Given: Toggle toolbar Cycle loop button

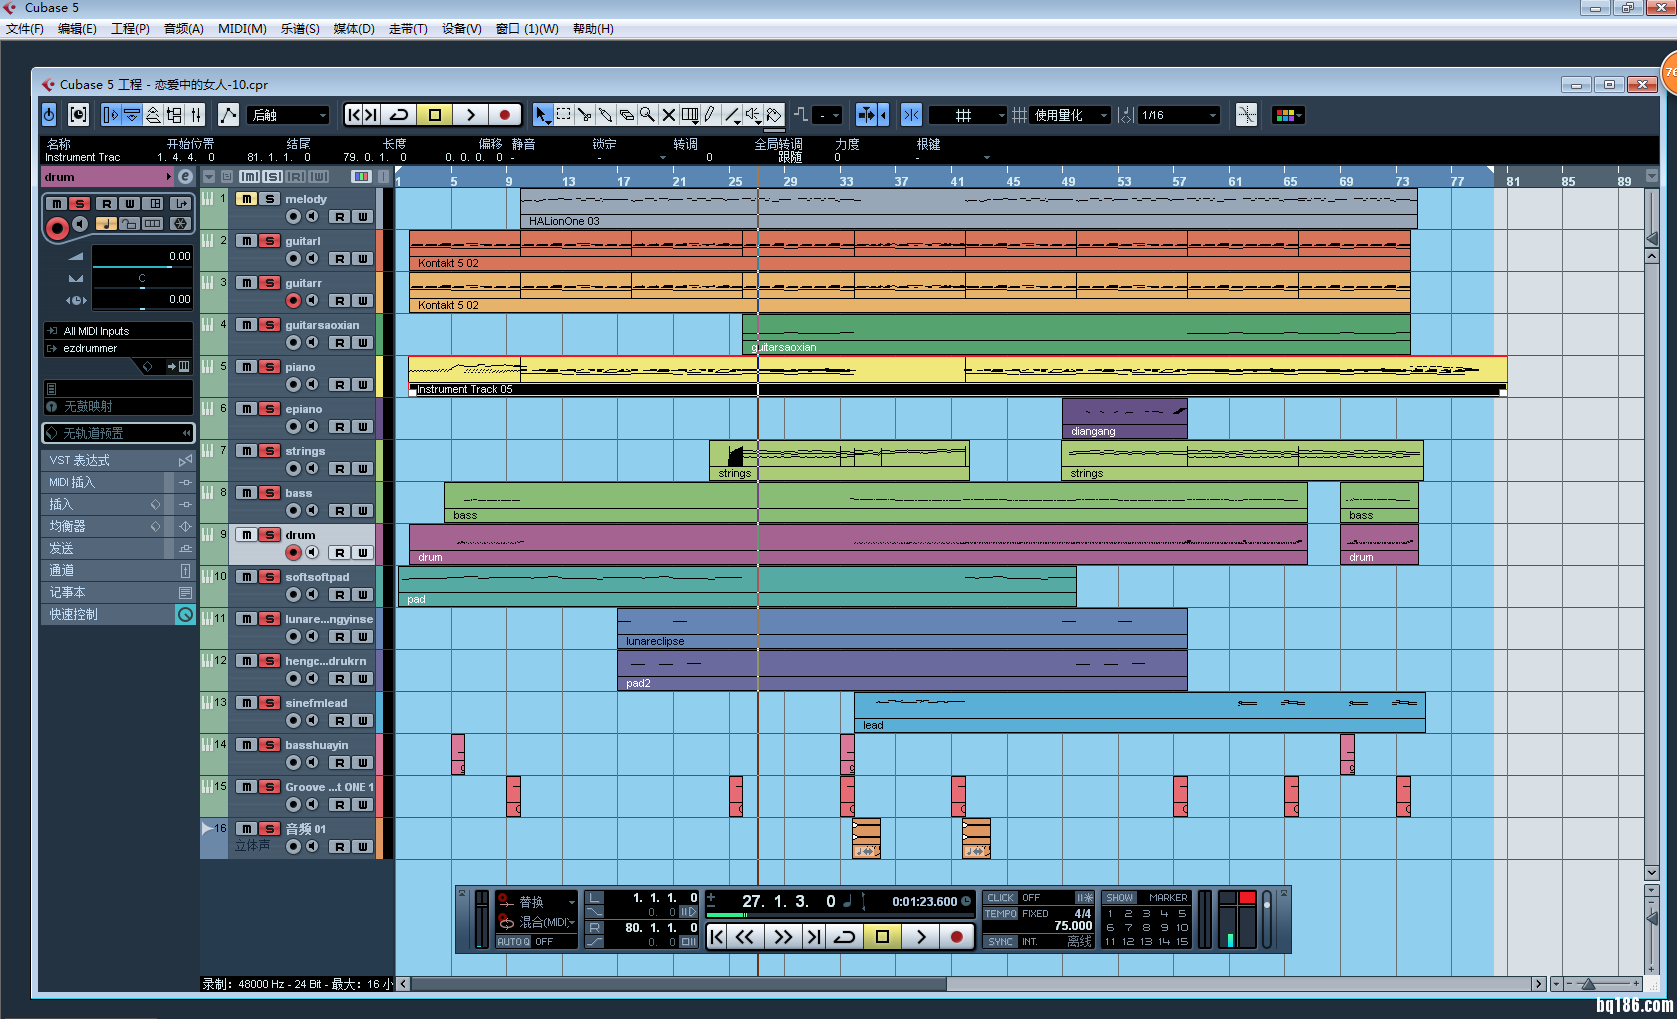Looking at the screenshot, I should 399,115.
